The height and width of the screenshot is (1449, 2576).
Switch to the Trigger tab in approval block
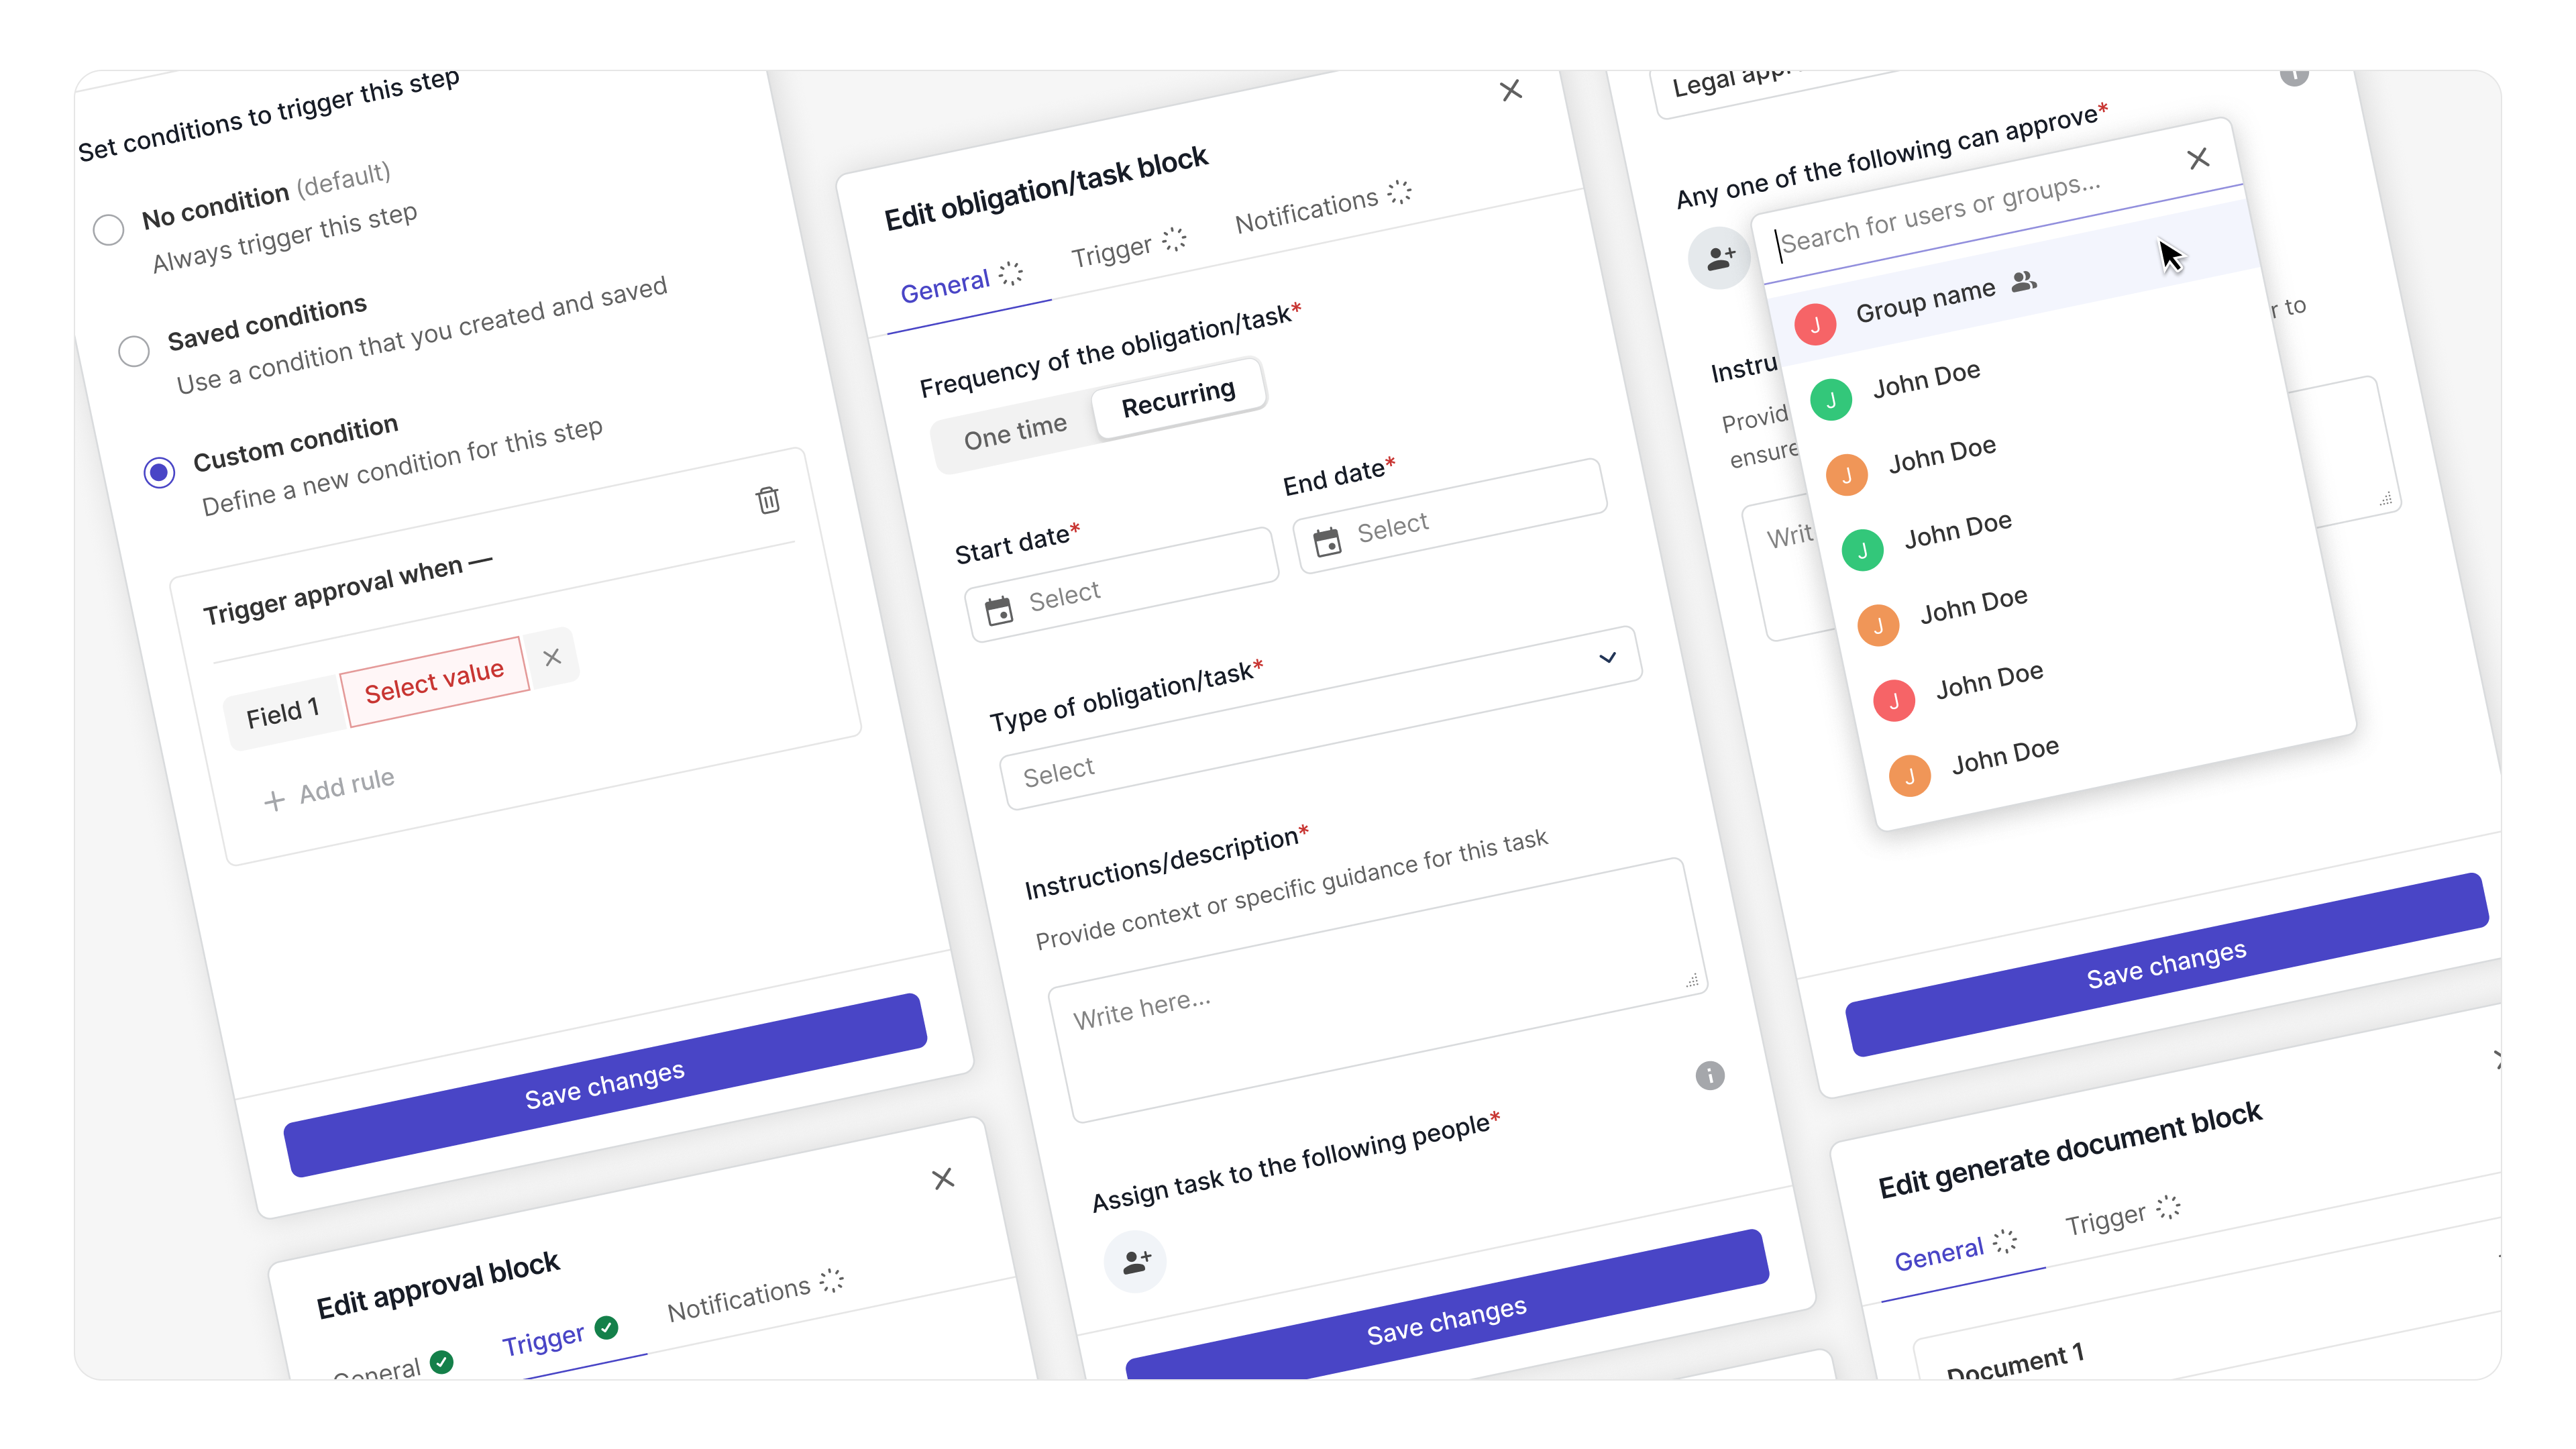click(x=543, y=1334)
